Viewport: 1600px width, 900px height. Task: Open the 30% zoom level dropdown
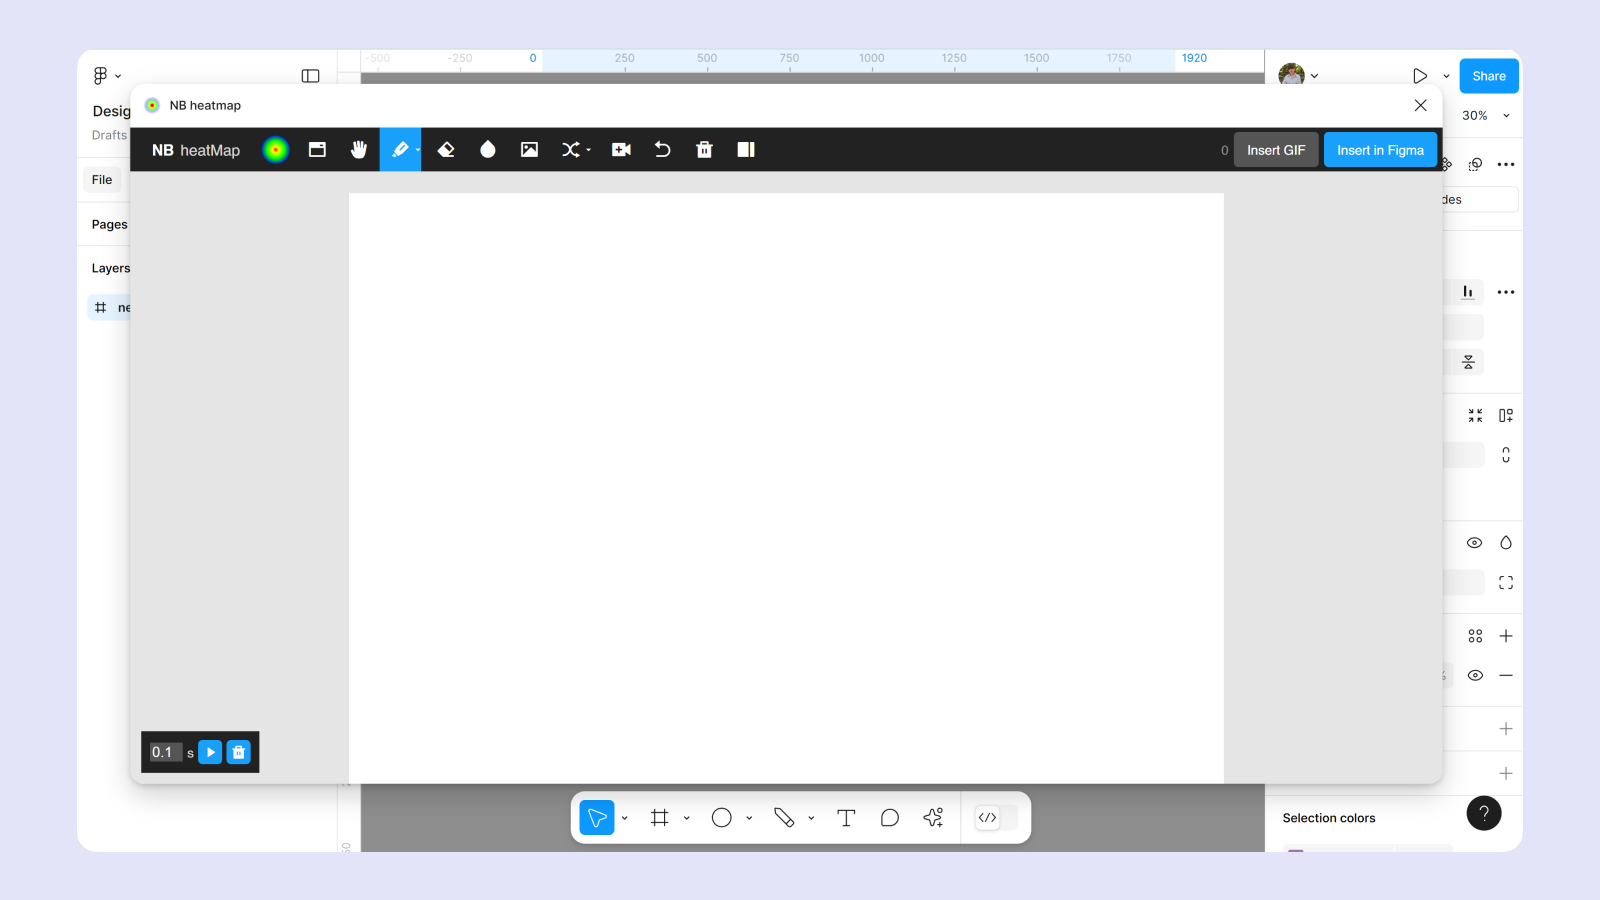click(x=1485, y=116)
